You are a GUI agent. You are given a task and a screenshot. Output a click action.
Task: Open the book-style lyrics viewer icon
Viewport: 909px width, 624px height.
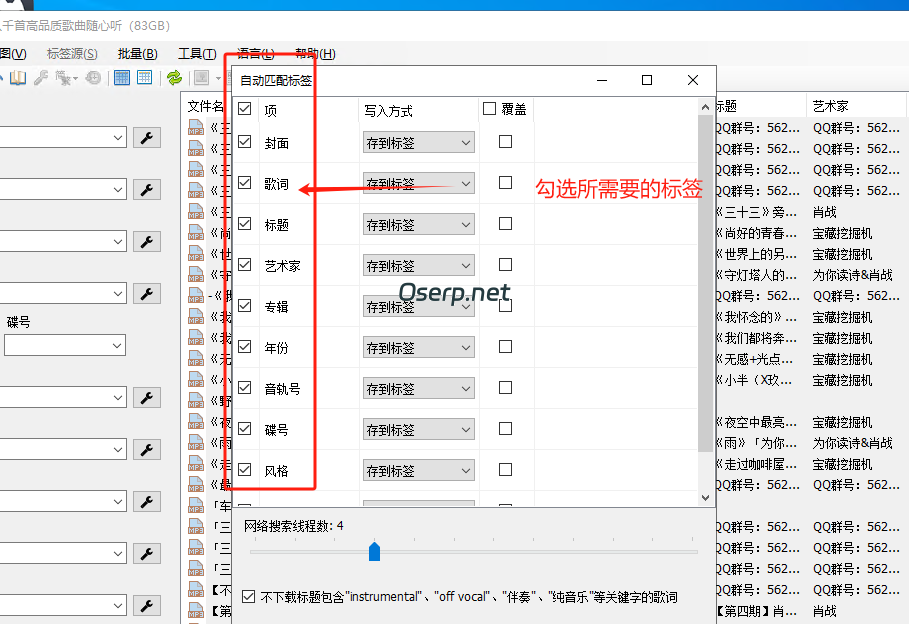tap(17, 78)
